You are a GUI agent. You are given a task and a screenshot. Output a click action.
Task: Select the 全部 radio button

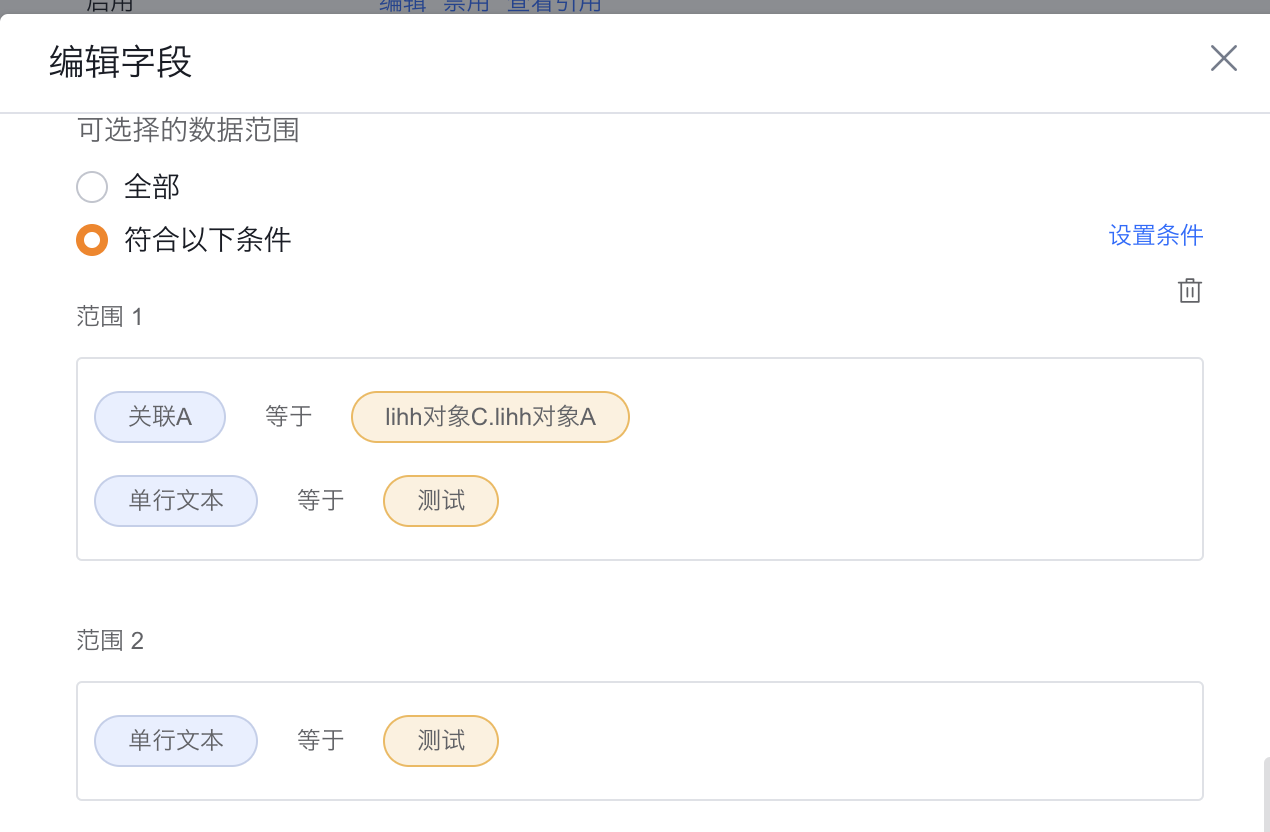[x=92, y=187]
